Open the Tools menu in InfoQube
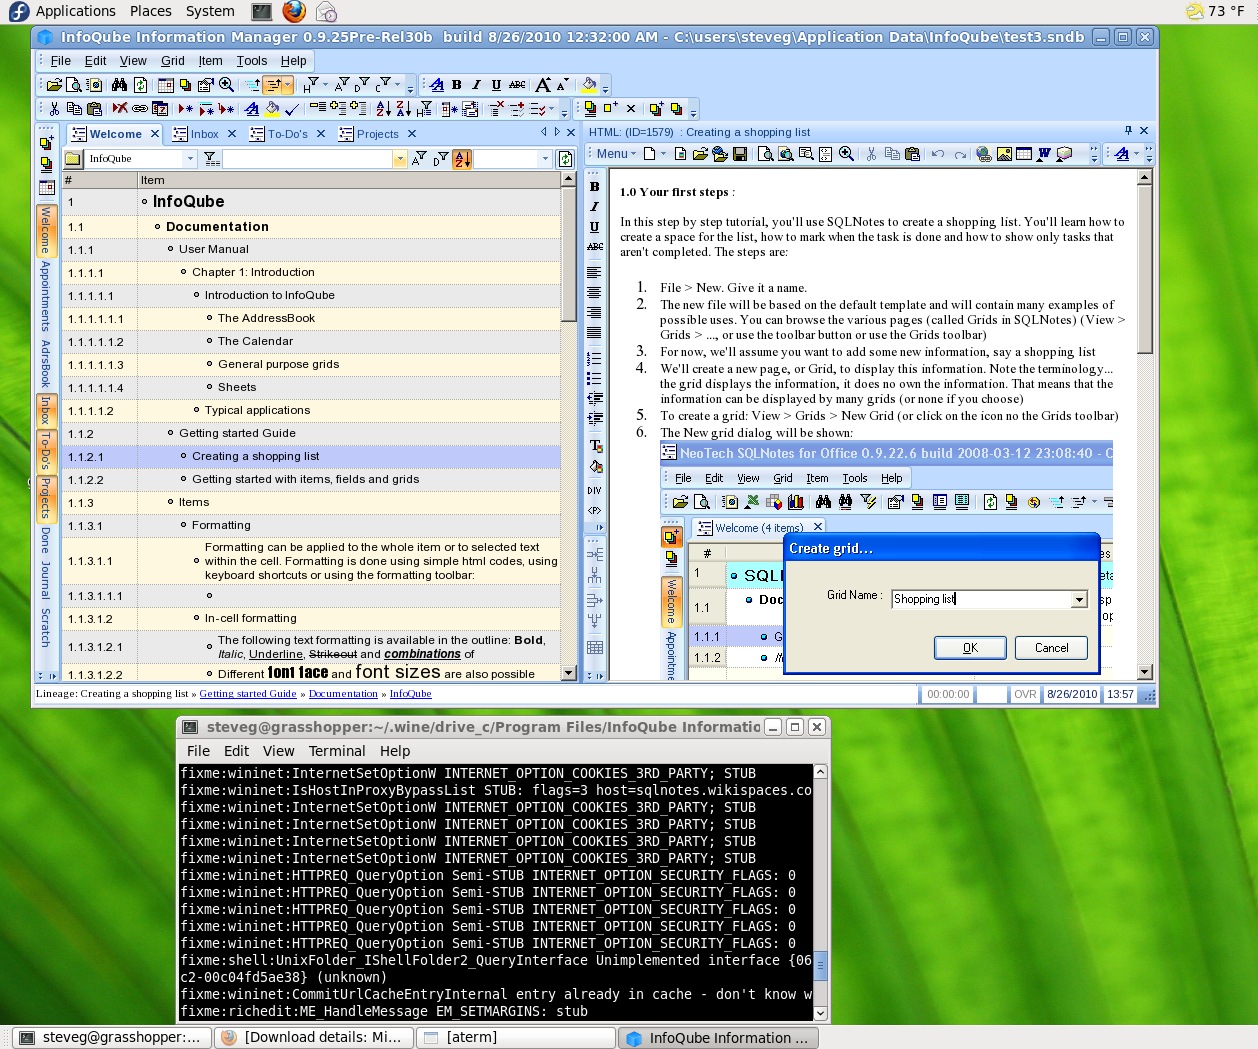 [252, 61]
